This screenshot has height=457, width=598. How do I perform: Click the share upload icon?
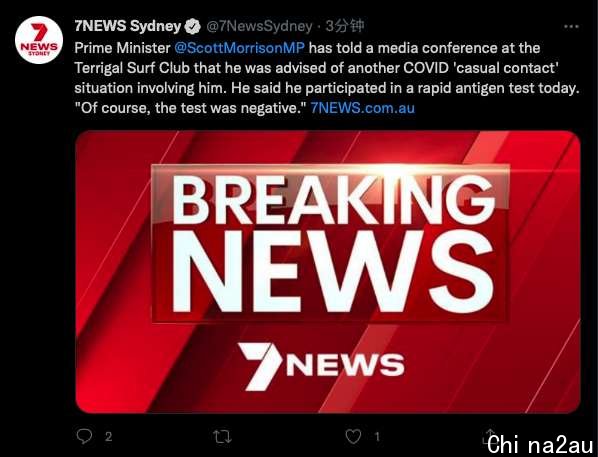pos(490,436)
